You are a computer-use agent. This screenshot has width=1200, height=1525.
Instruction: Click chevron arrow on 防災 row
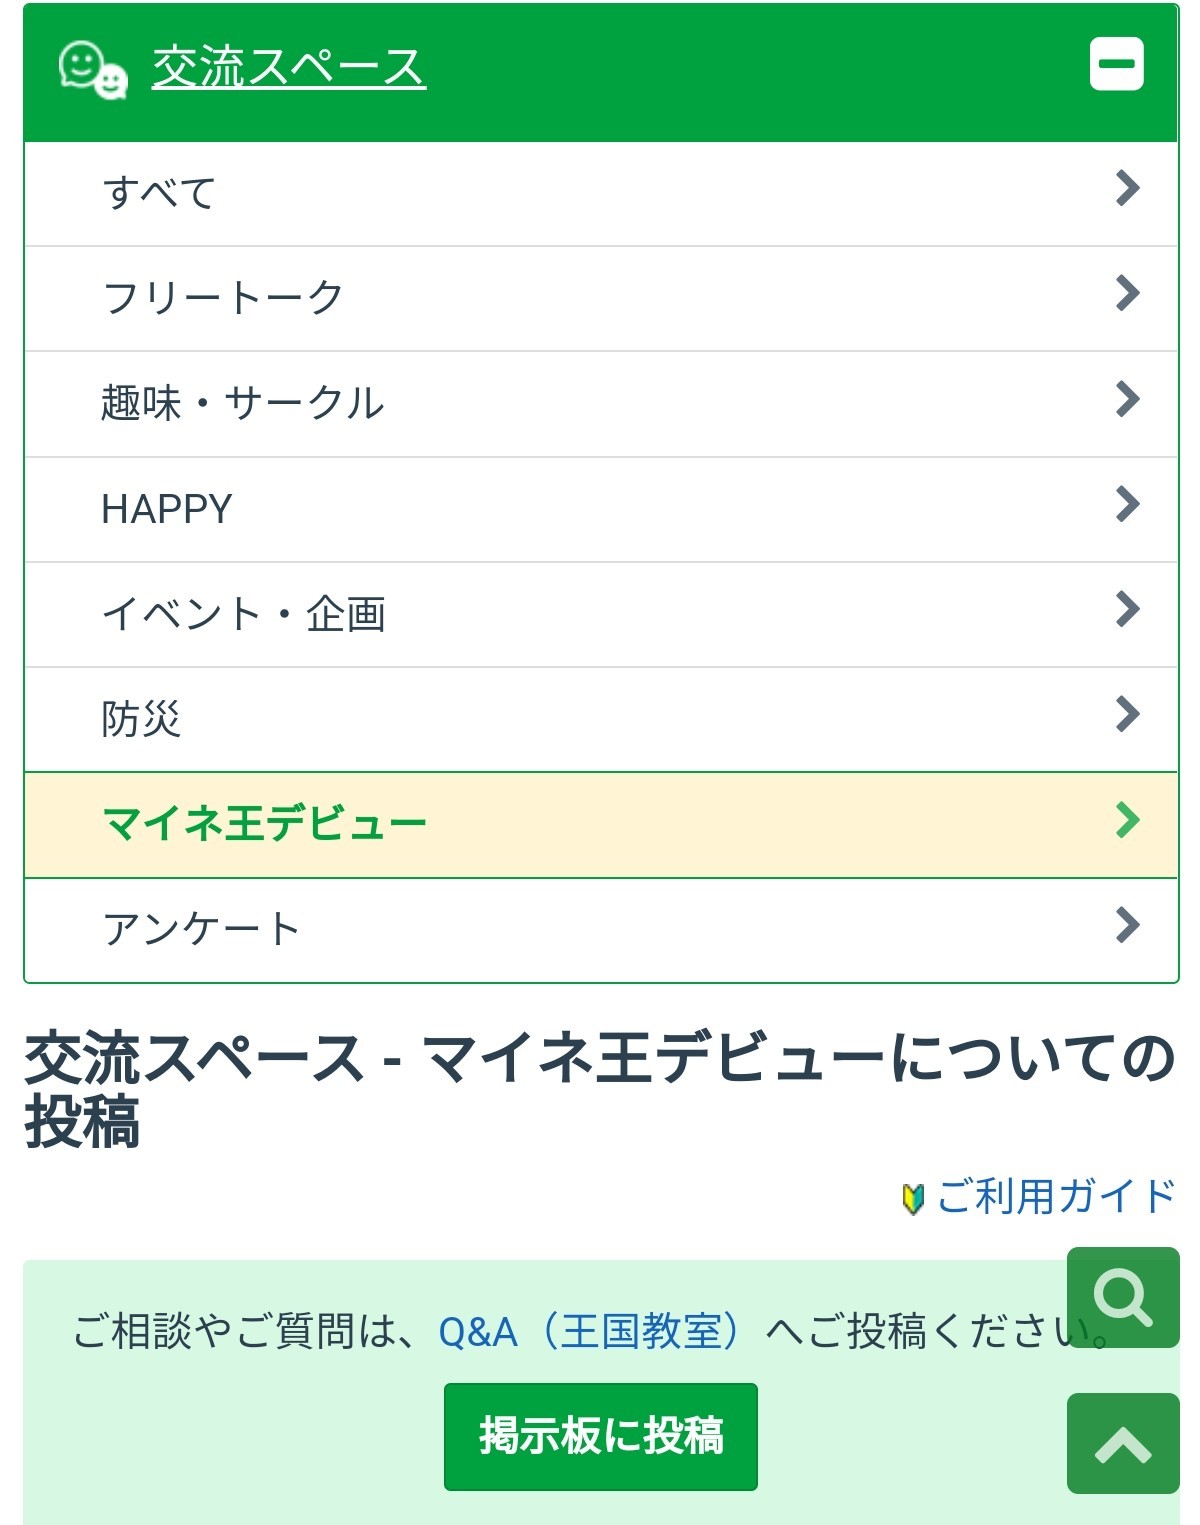tap(1127, 714)
